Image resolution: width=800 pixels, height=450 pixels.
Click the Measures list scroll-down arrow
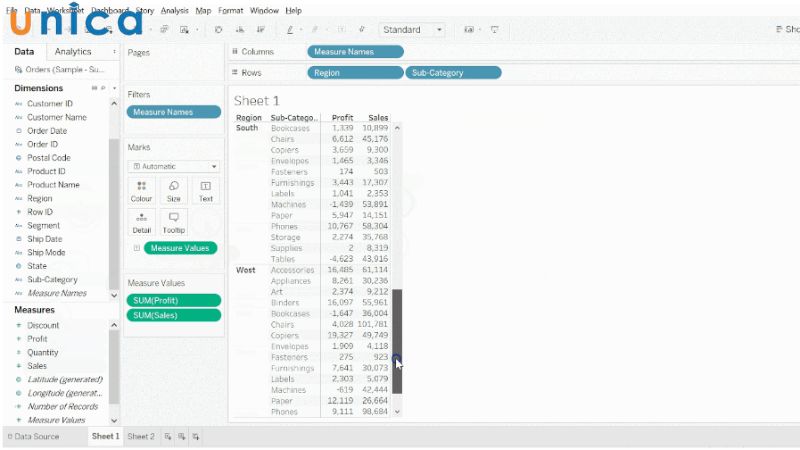(114, 421)
